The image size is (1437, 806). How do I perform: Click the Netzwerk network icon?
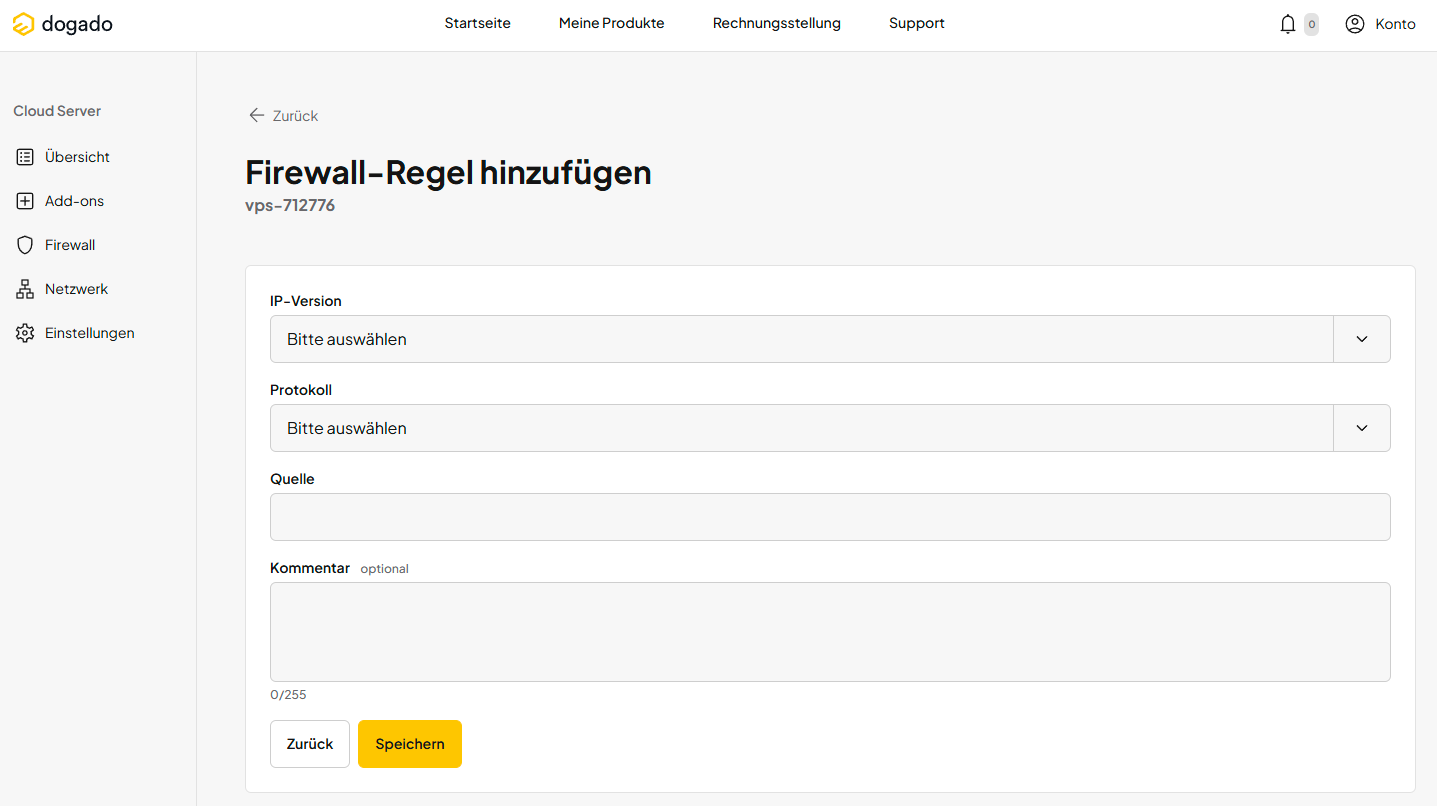[x=25, y=289]
